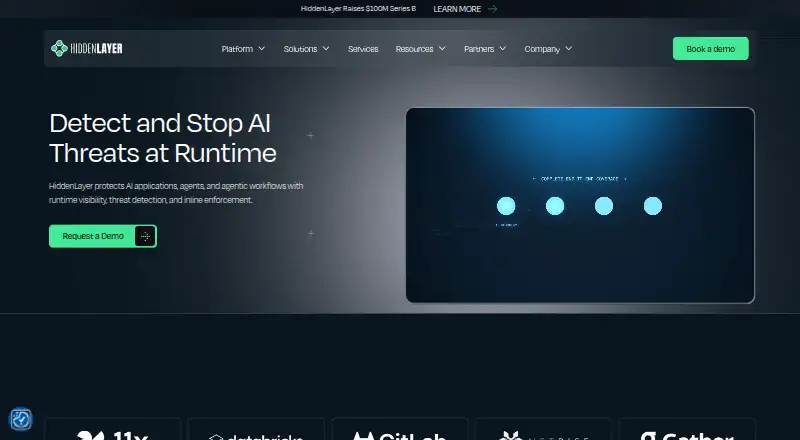The width and height of the screenshot is (800, 440).
Task: Open the accessibility widget icon
Action: [21, 420]
